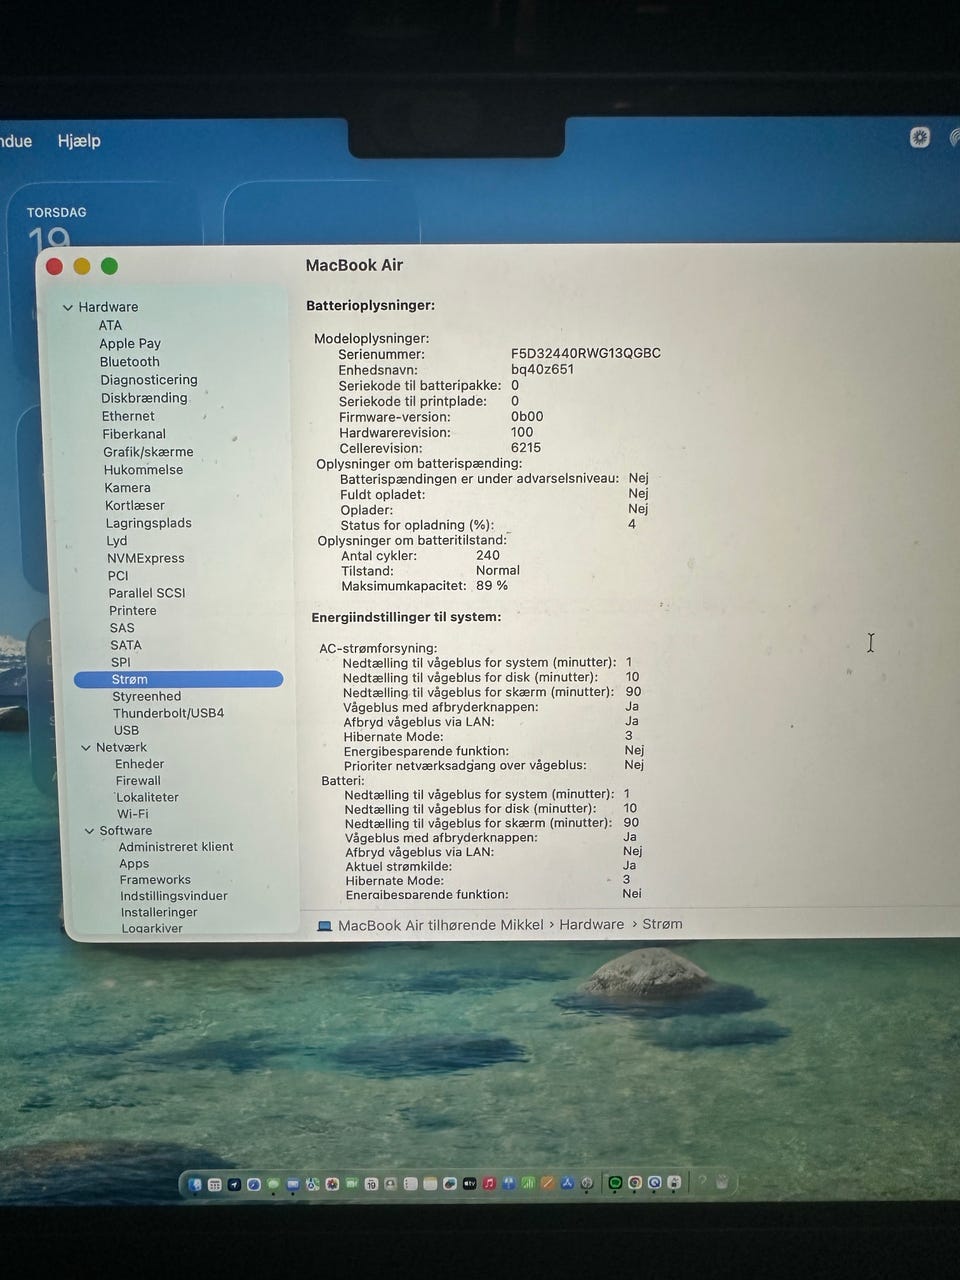Screen dimensions: 960x1280
Task: Select Ethernet in the sidebar
Action: point(128,416)
